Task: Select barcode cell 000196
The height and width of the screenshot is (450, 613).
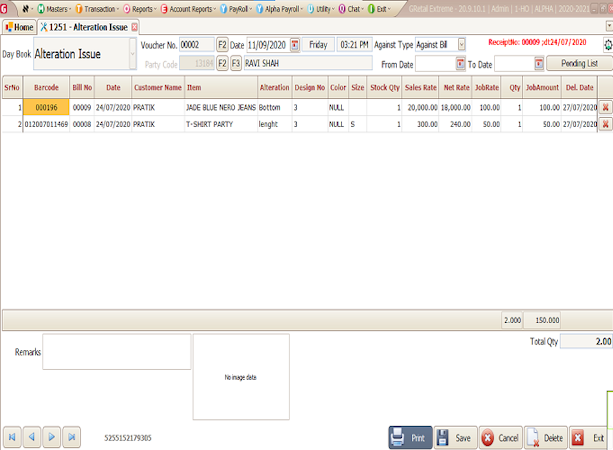Action: 46,107
